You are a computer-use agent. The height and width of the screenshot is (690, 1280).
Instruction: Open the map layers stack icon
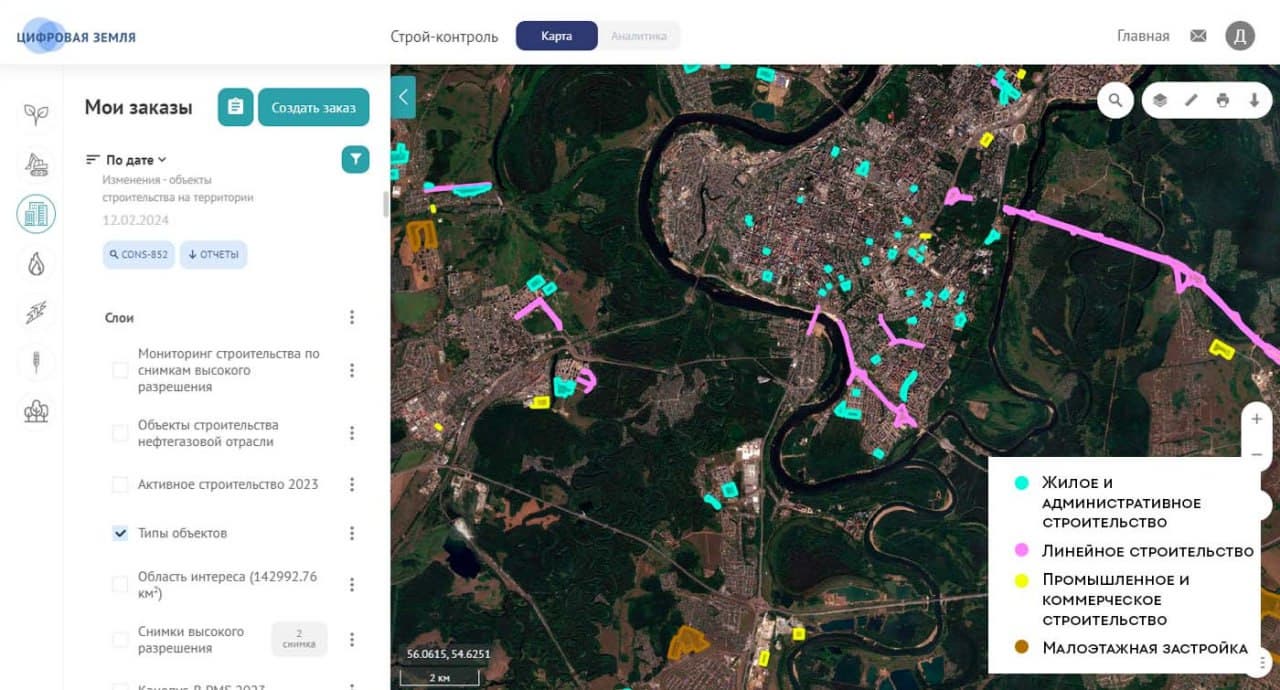tap(1160, 100)
